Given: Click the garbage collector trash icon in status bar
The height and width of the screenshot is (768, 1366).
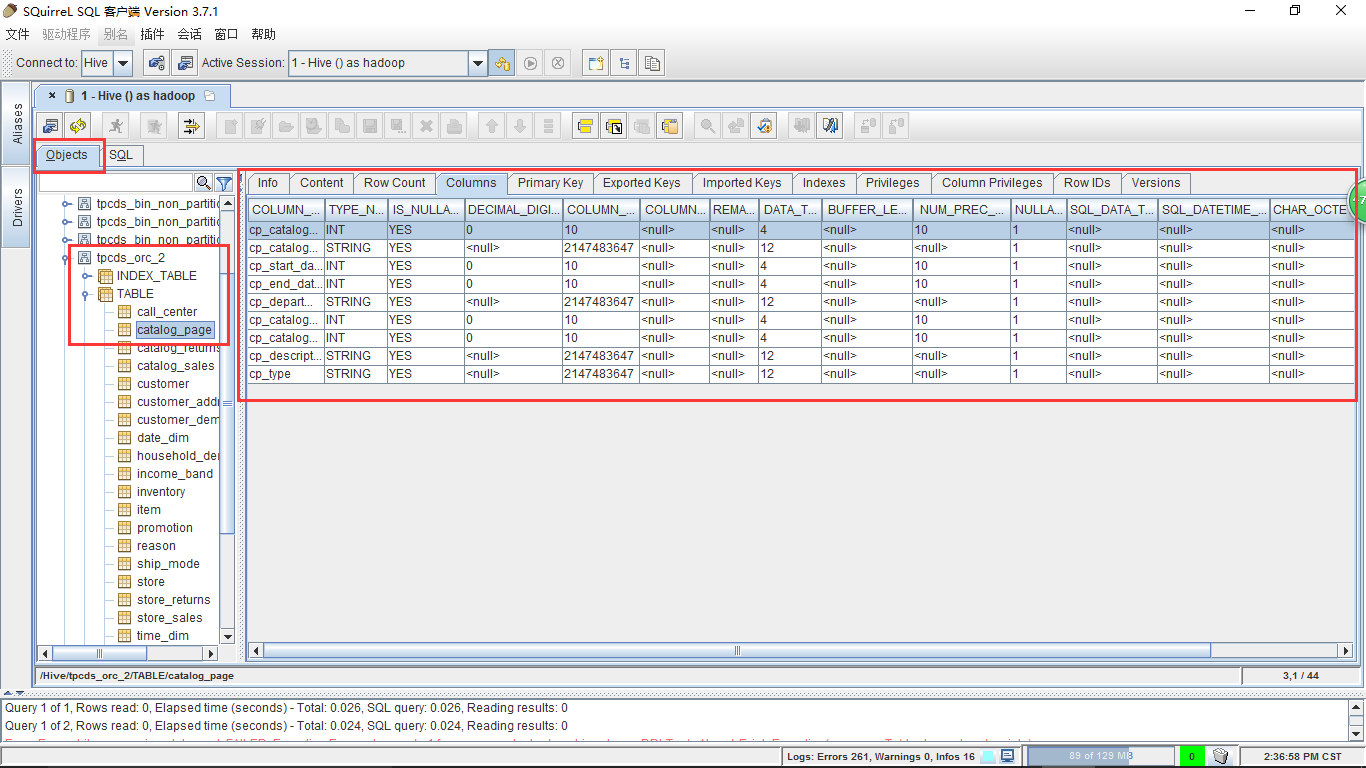Looking at the screenshot, I should click(x=1221, y=756).
